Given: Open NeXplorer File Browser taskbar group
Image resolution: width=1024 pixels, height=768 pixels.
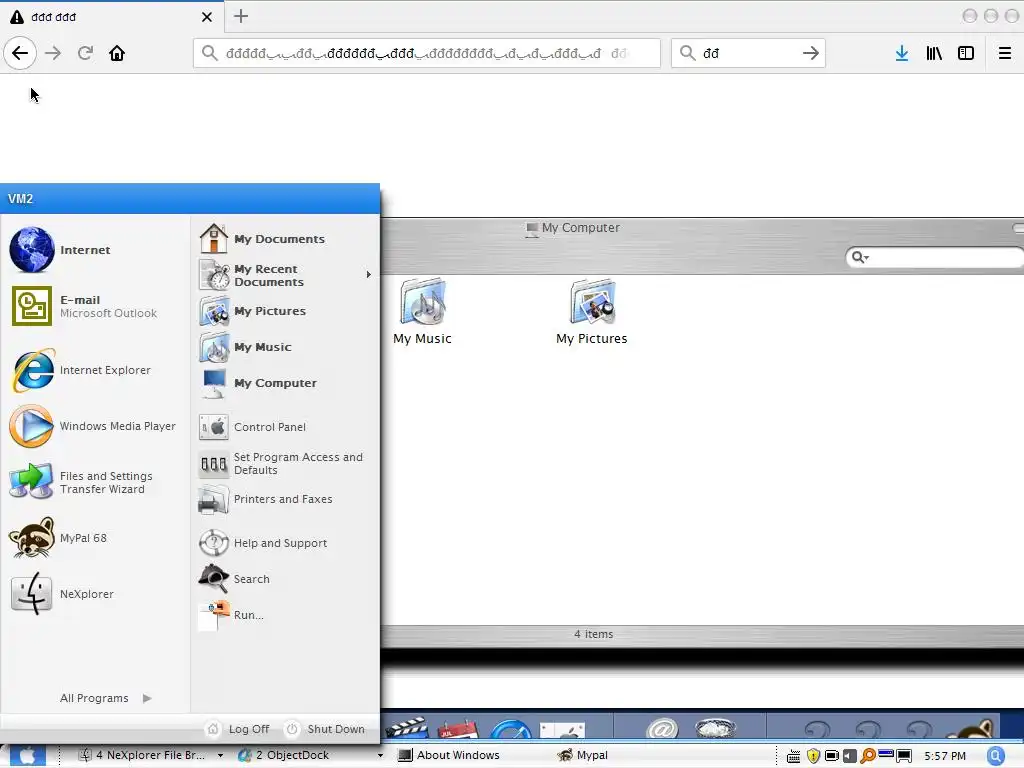Looking at the screenshot, I should pos(144,755).
